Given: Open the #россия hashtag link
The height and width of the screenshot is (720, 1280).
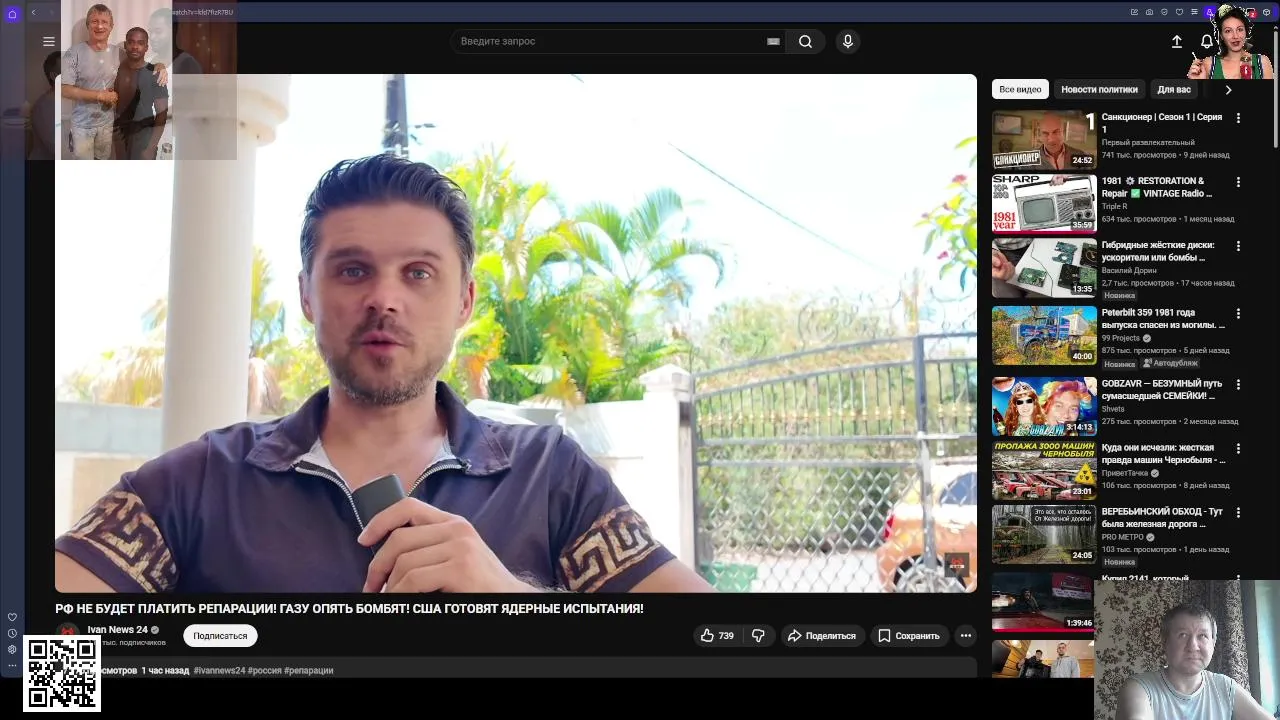Looking at the screenshot, I should tap(264, 670).
